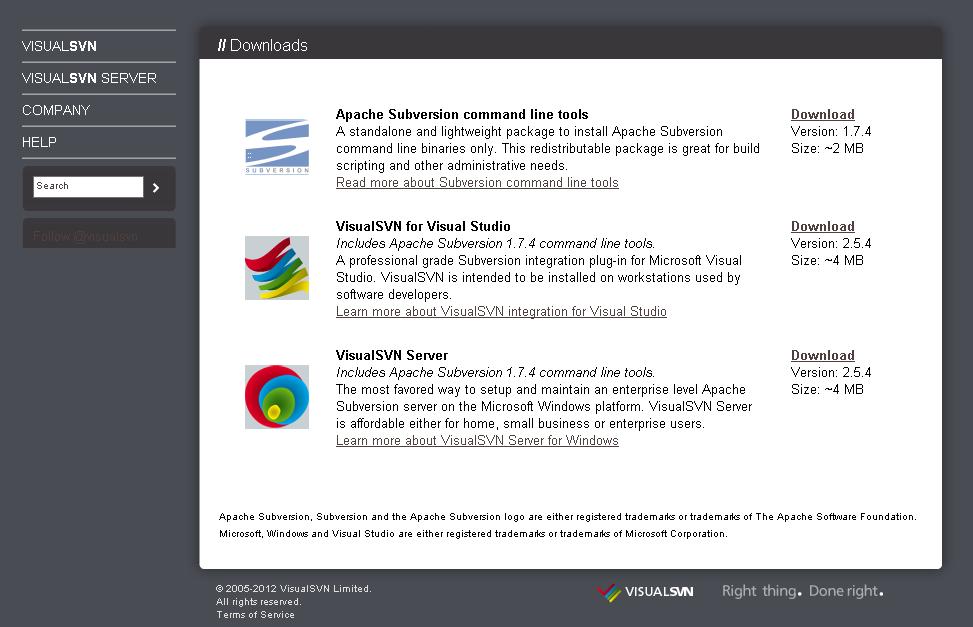The width and height of the screenshot is (973, 627).
Task: Click the Follow @visualsvn button
Action: point(85,236)
